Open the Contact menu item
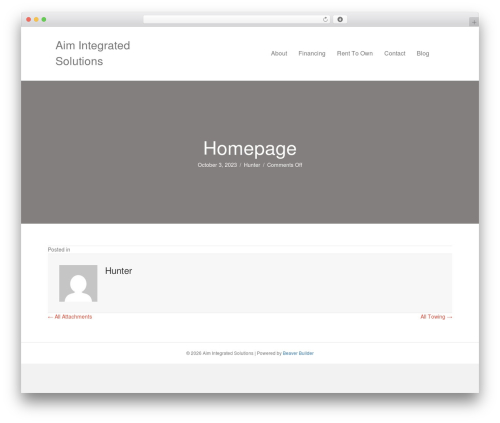 [x=395, y=53]
